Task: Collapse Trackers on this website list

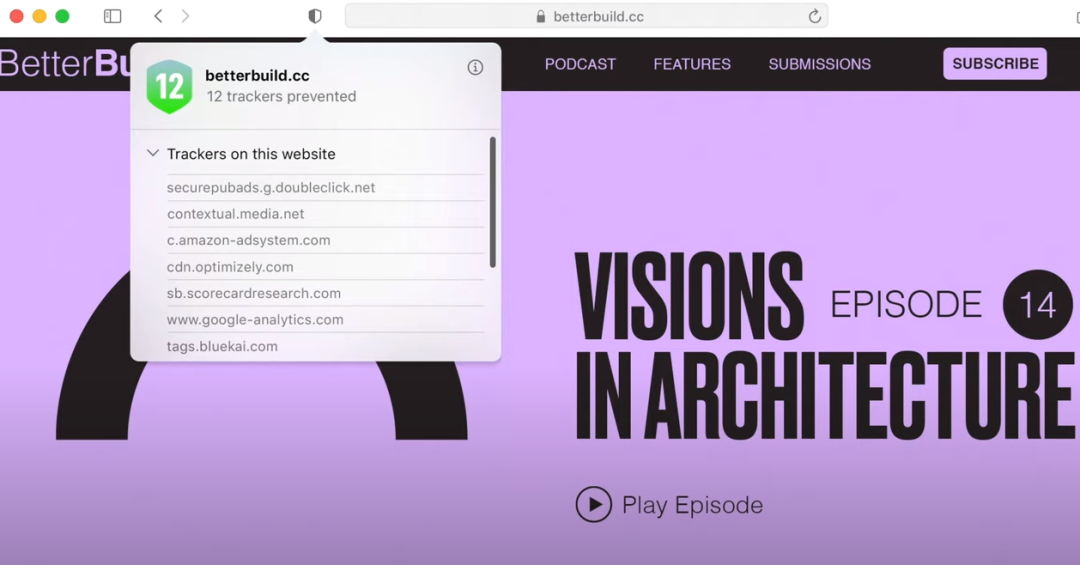Action: [x=153, y=153]
